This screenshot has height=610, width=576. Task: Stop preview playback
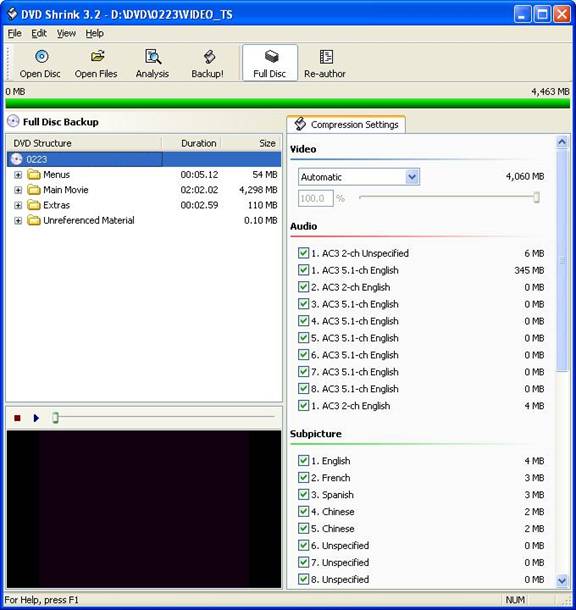pyautogui.click(x=17, y=418)
